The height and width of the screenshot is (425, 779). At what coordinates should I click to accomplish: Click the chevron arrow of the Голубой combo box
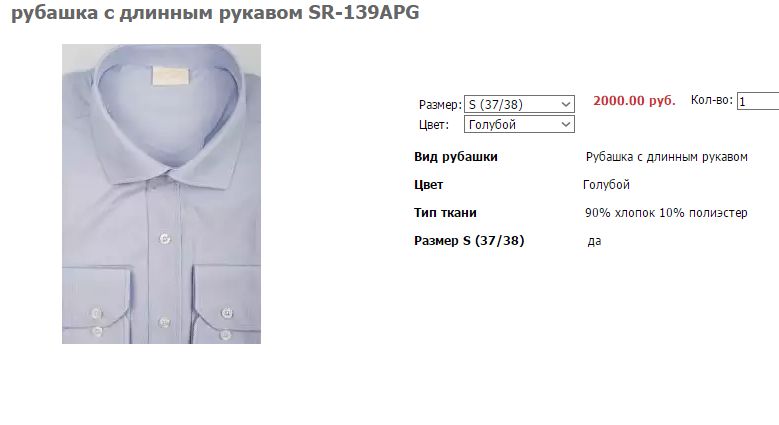pyautogui.click(x=565, y=124)
